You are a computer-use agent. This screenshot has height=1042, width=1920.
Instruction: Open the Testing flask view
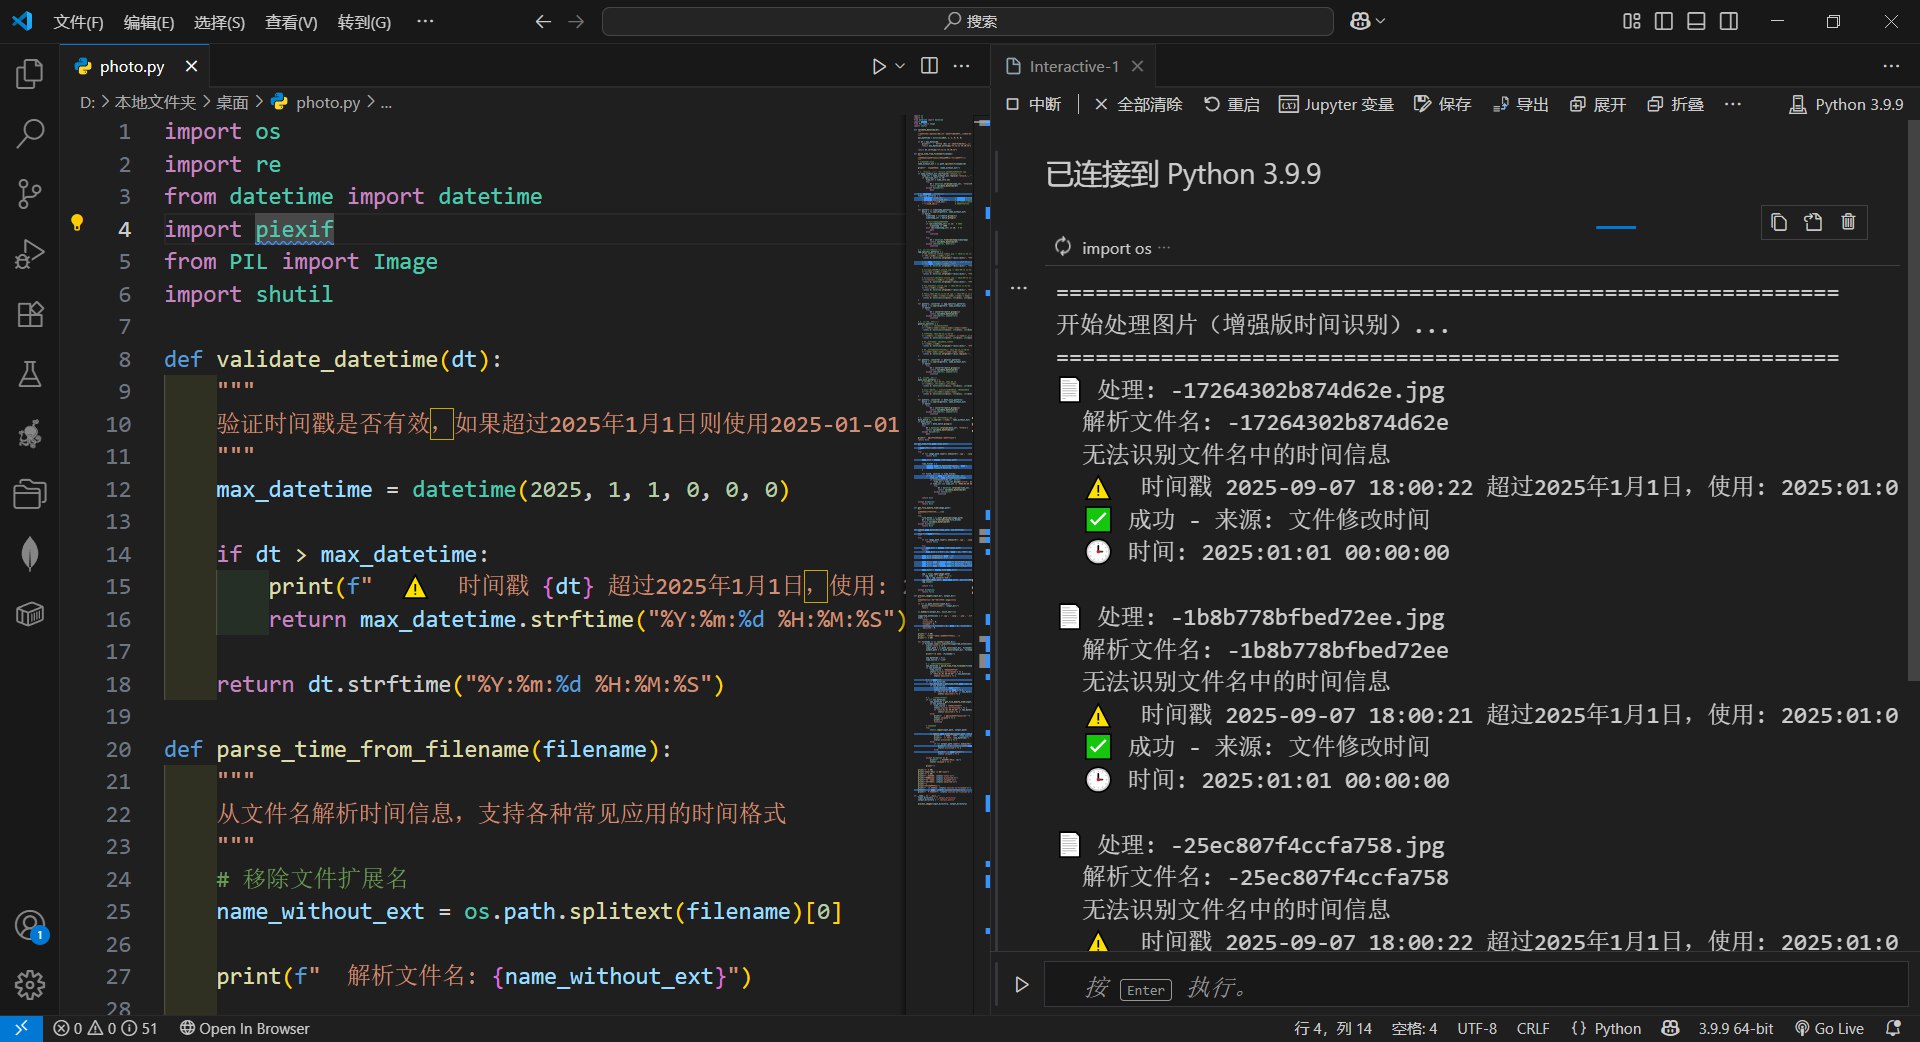point(30,374)
